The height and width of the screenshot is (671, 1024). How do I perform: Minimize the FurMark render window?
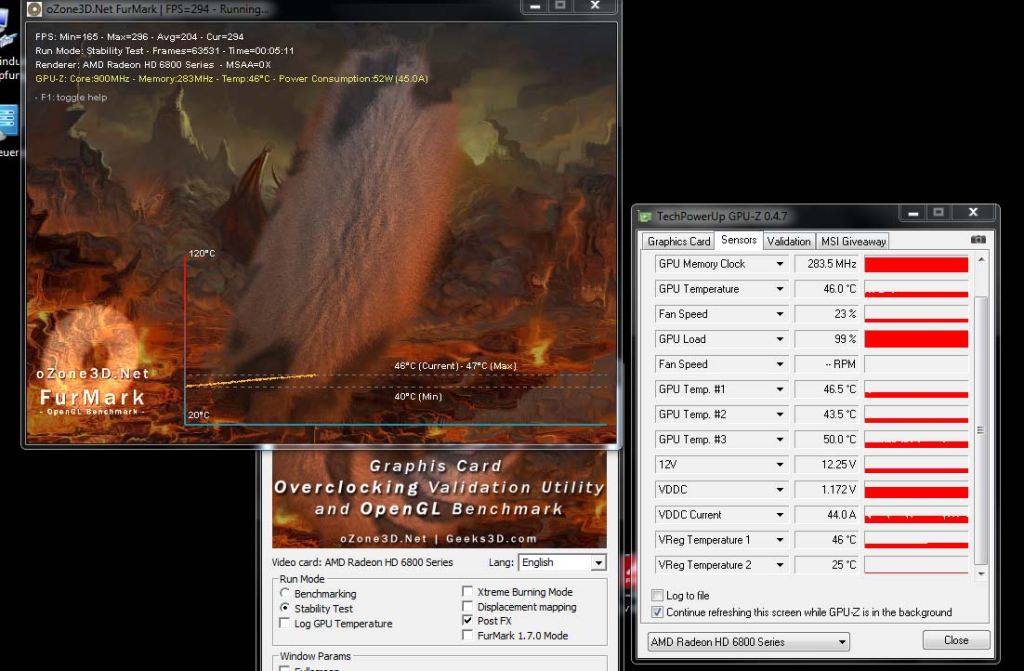(534, 6)
